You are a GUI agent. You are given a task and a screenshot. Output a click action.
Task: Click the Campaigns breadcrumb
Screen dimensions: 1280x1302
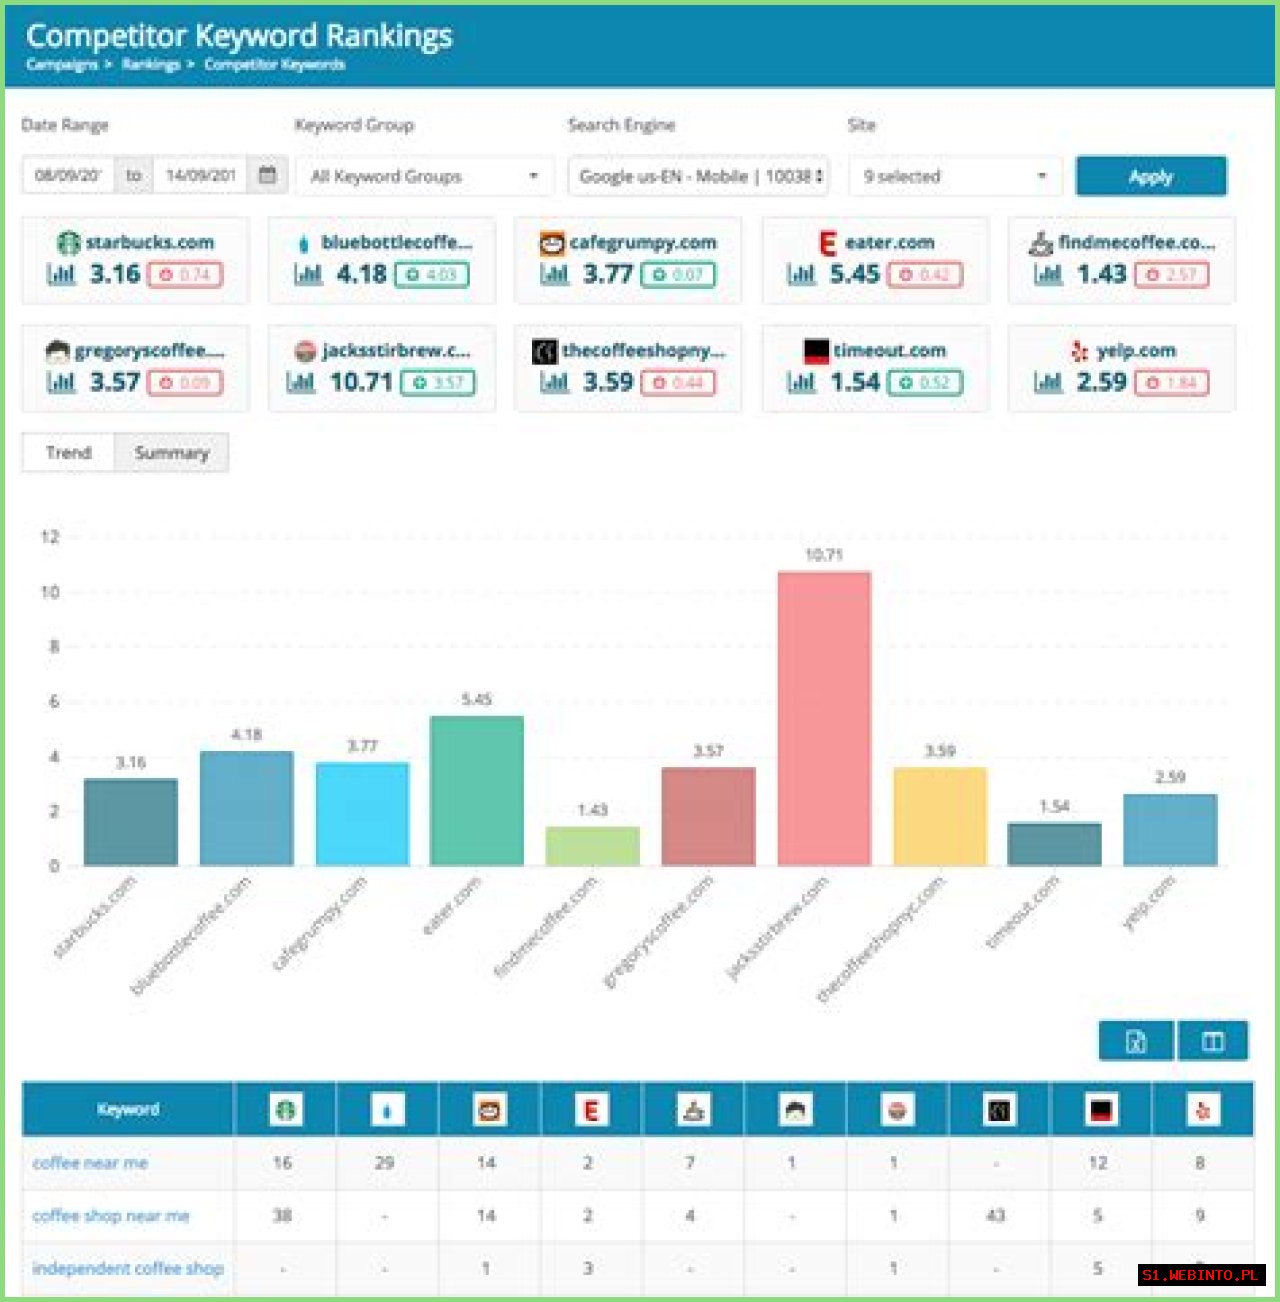62,64
